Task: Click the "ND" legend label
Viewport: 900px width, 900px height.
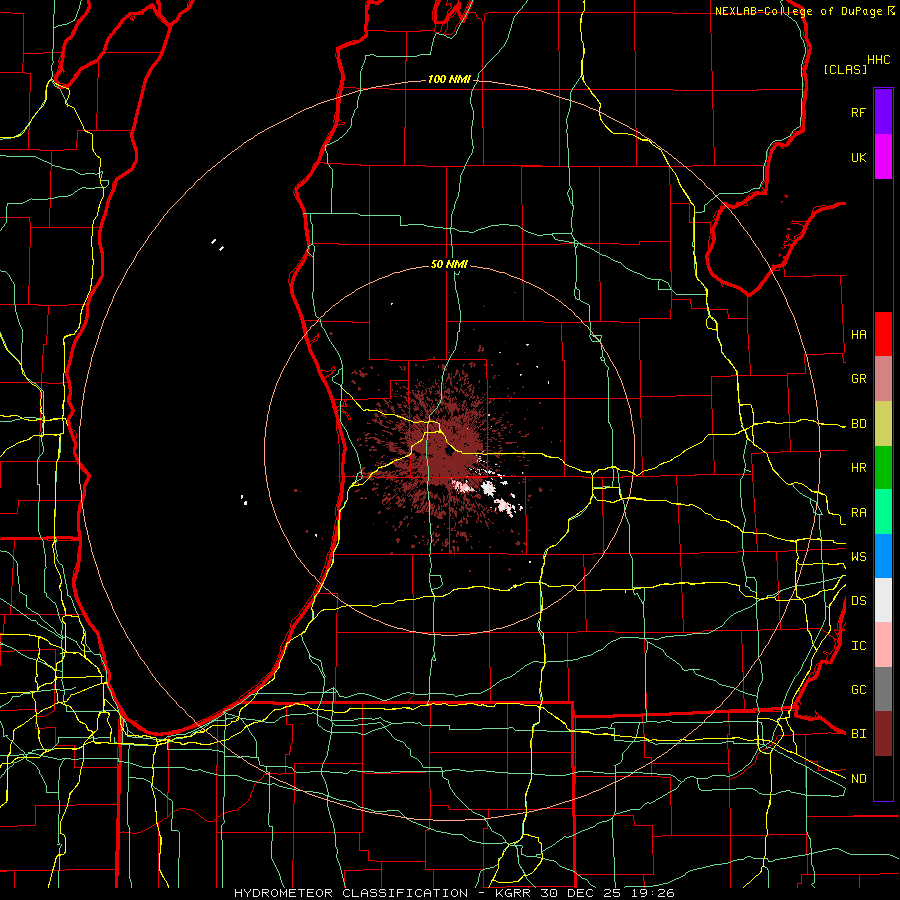Action: coord(858,779)
